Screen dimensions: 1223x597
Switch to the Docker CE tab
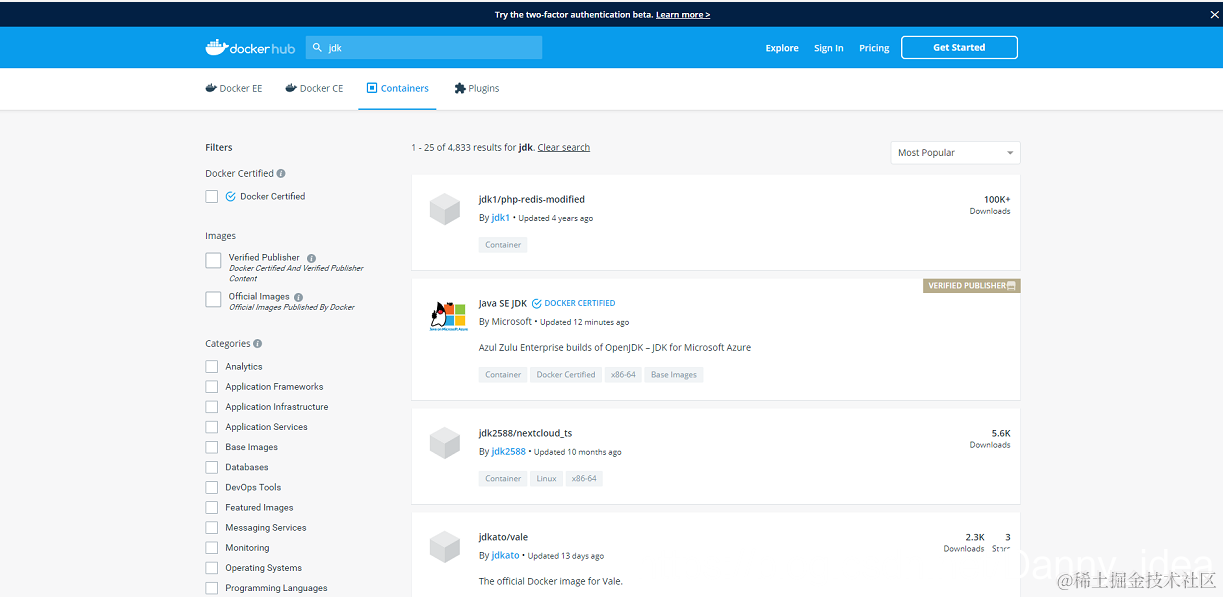(x=314, y=88)
